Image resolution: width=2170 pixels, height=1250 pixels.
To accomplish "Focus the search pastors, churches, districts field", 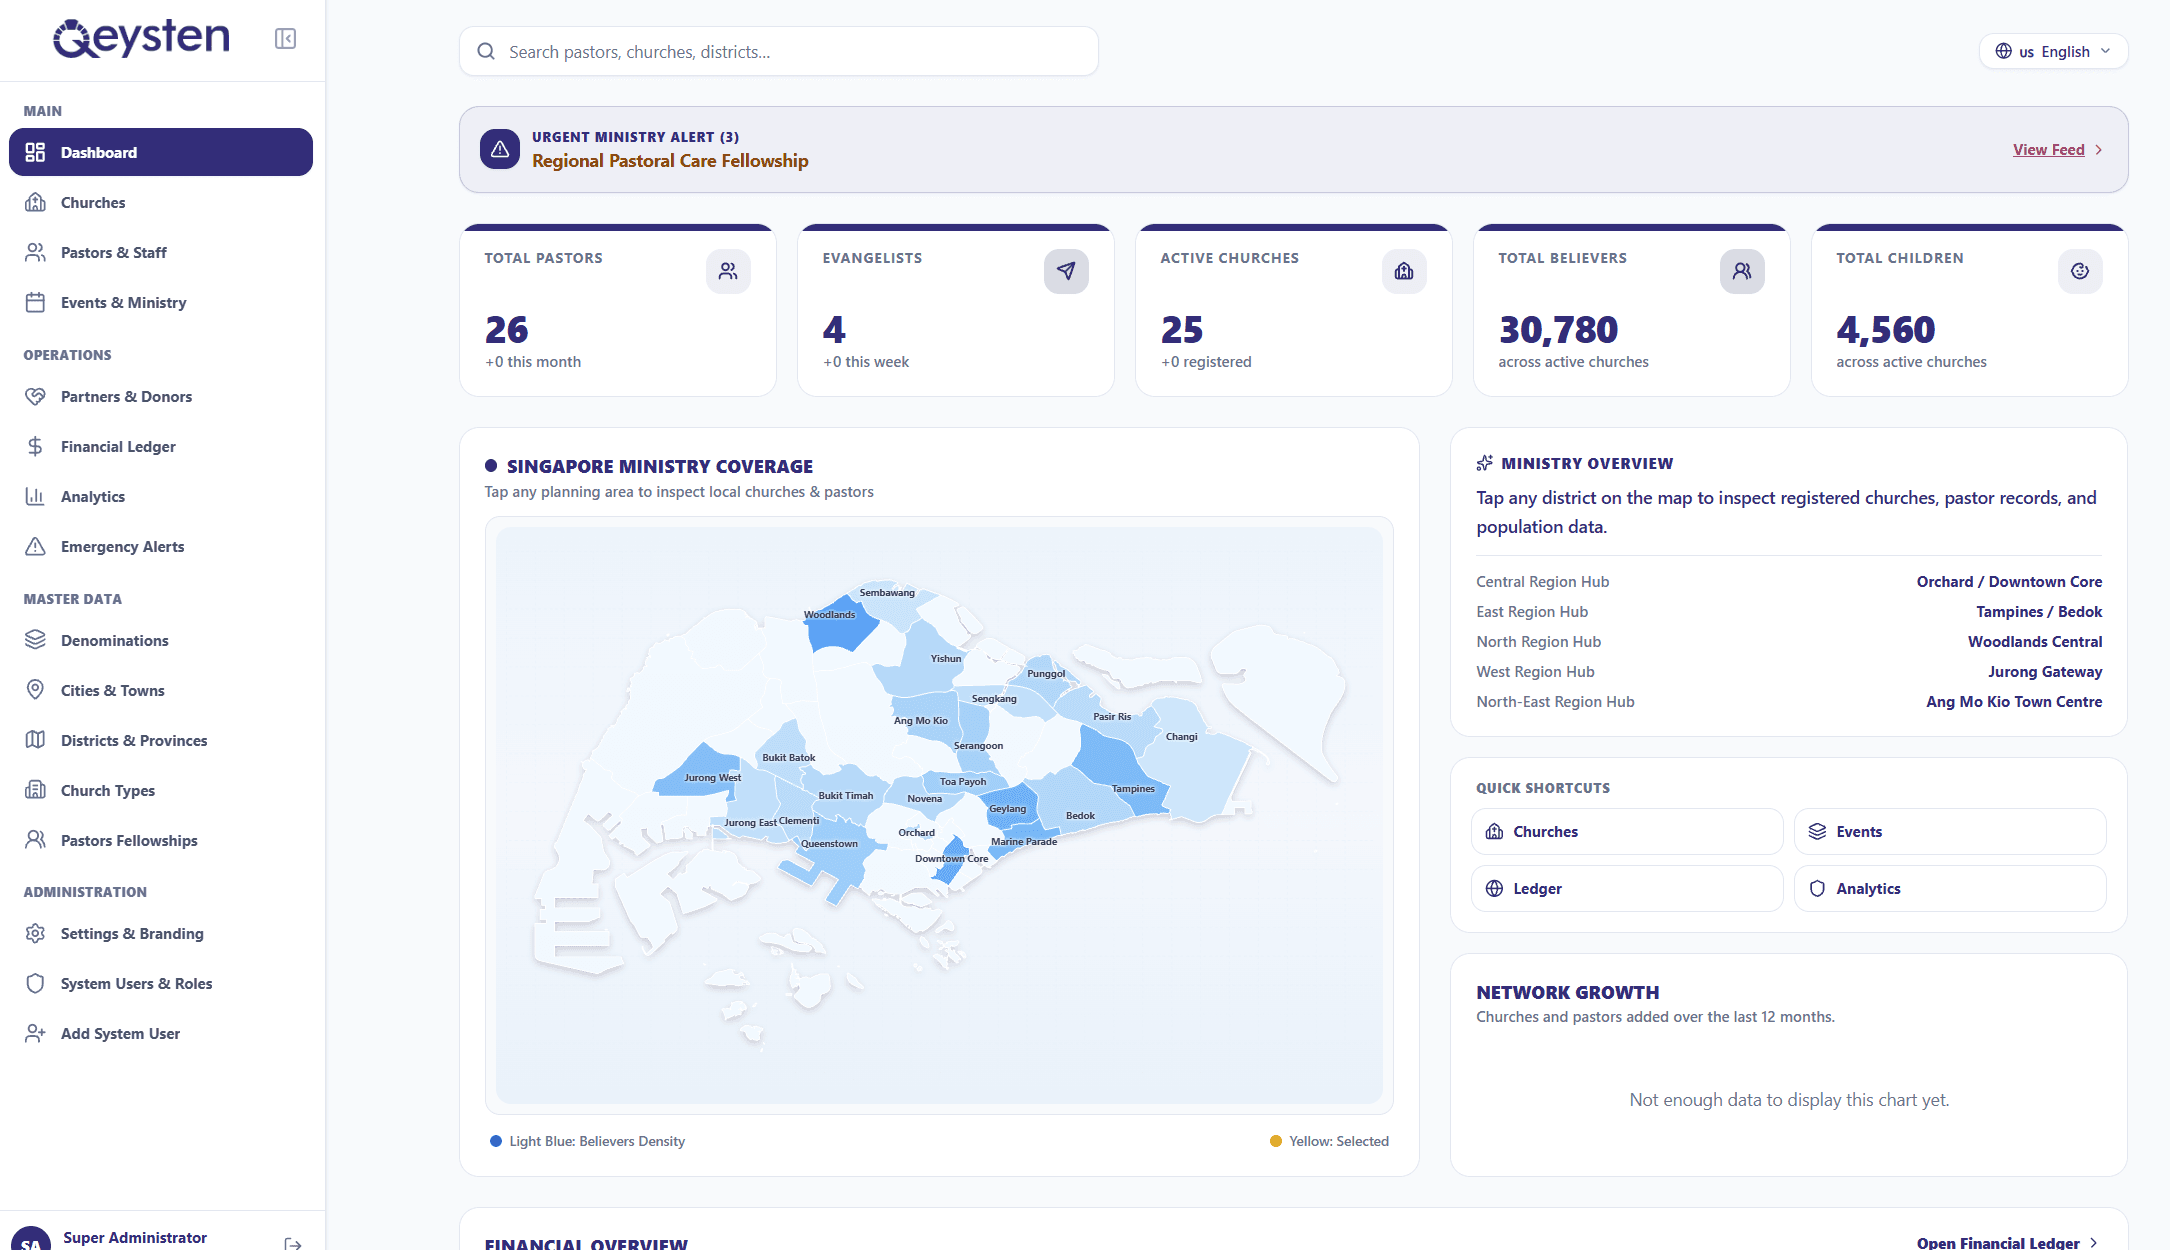I will (x=779, y=51).
